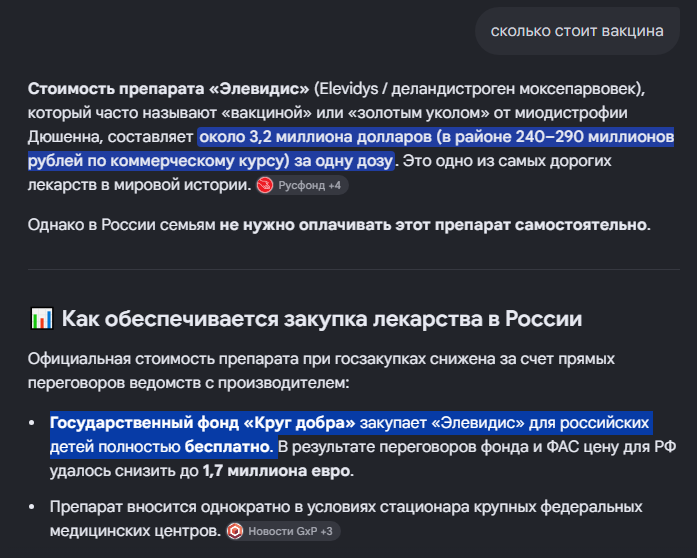
Task: Click the highlighted bold word 'бесплатно'
Action: (227, 446)
